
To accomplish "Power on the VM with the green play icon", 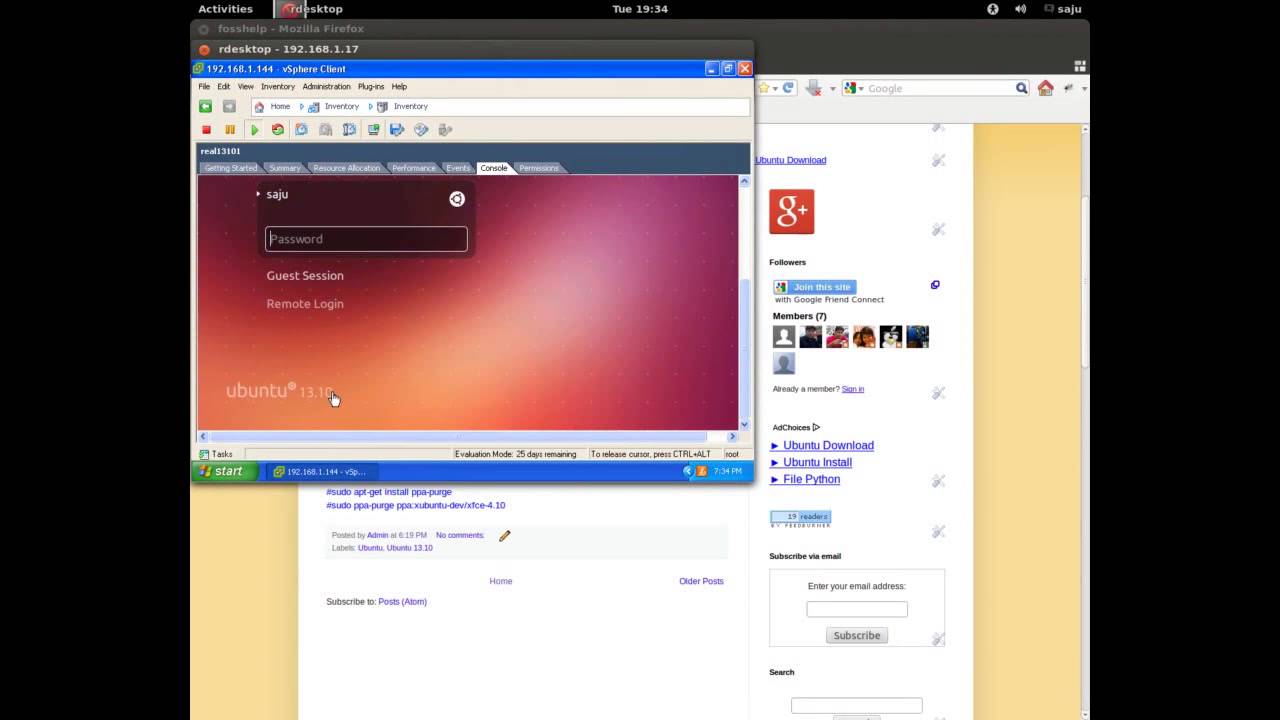I will coord(254,130).
